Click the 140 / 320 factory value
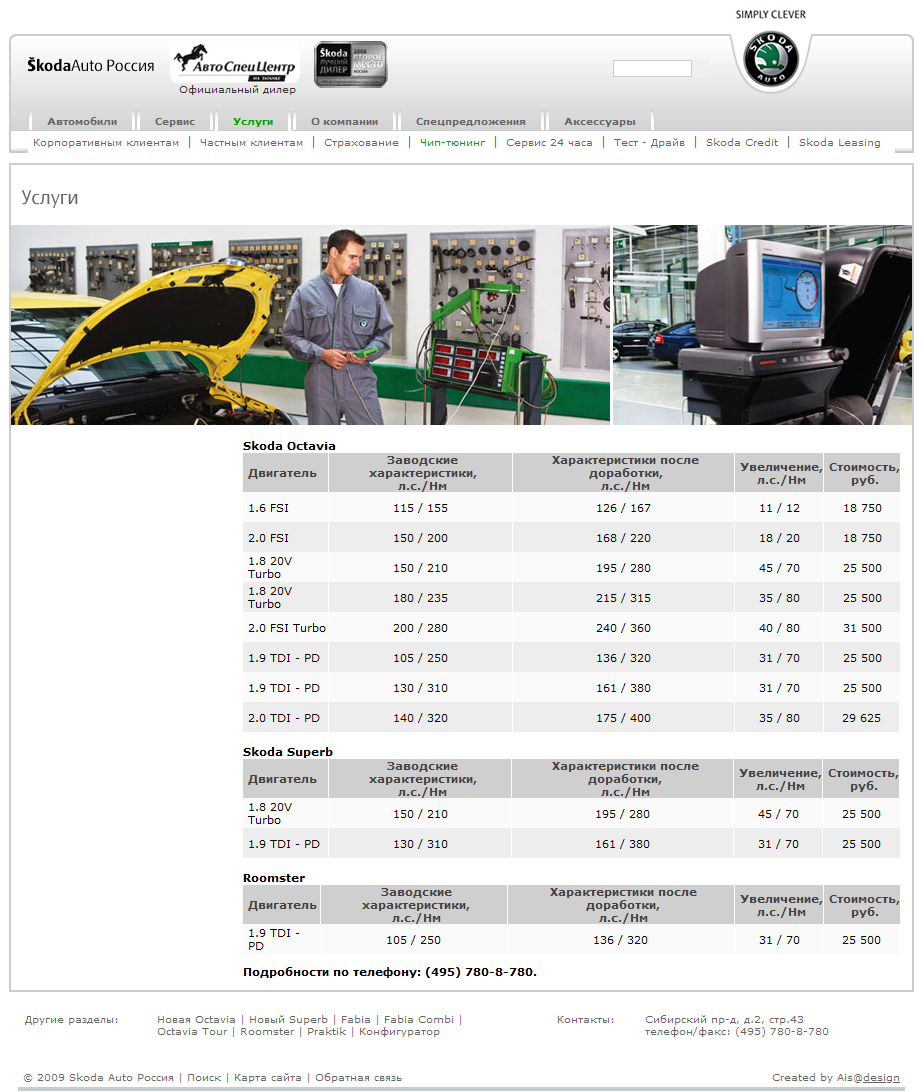Screen dimensions: 924x1092 click(x=421, y=717)
